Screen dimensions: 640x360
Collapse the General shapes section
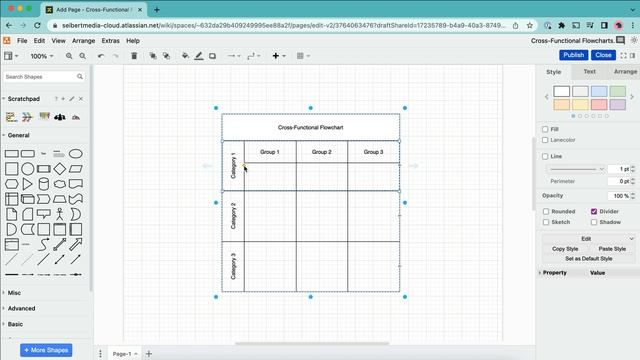[18, 135]
